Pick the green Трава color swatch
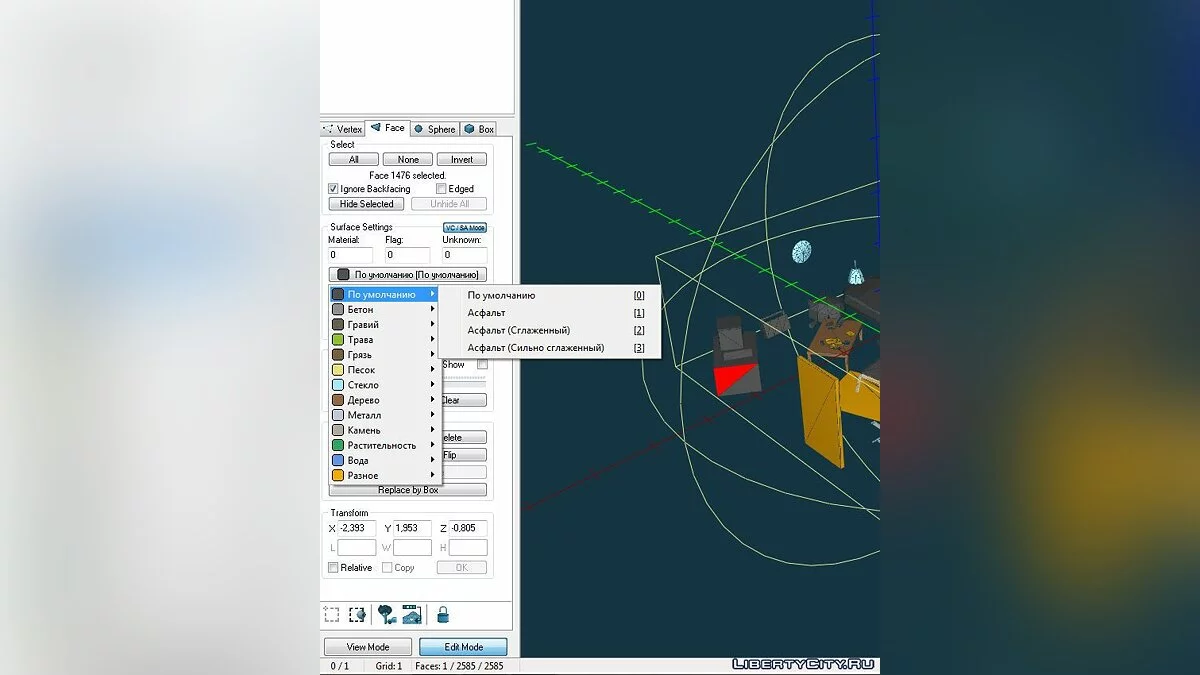This screenshot has height=675, width=1200. pos(338,340)
